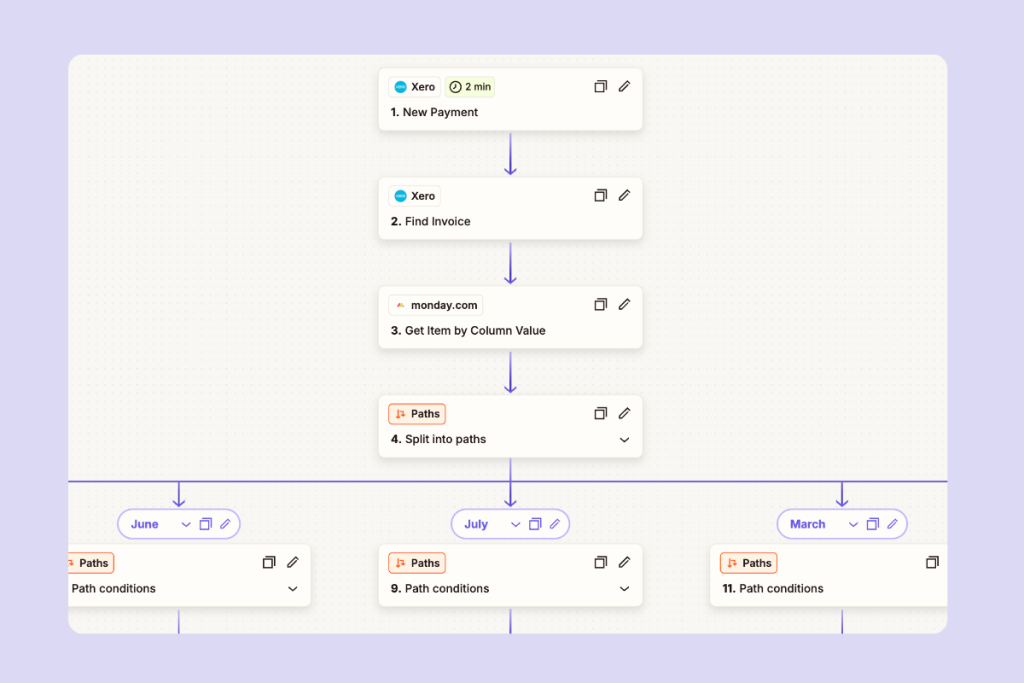
Task: Open the June path dropdown arrow
Action: click(x=185, y=524)
